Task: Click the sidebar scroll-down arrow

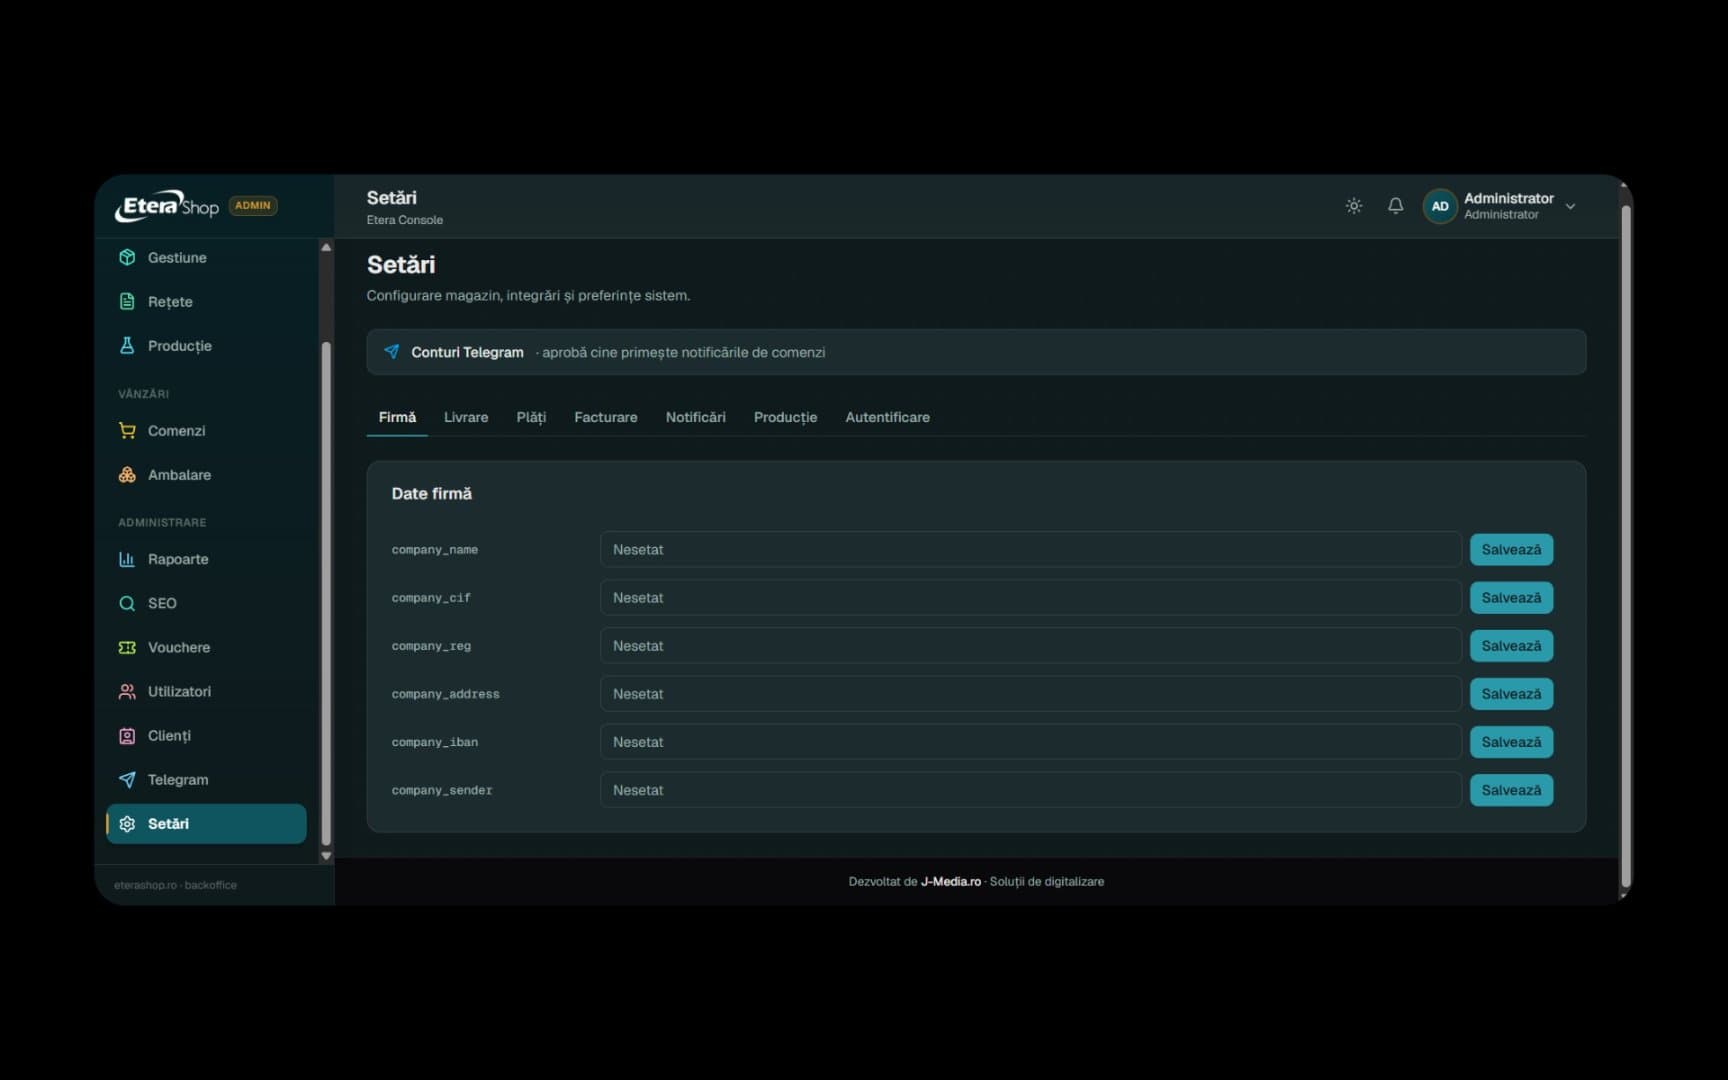Action: point(326,856)
